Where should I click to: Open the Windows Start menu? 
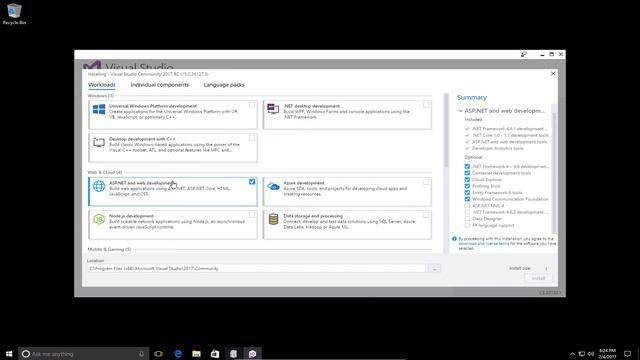(9, 353)
